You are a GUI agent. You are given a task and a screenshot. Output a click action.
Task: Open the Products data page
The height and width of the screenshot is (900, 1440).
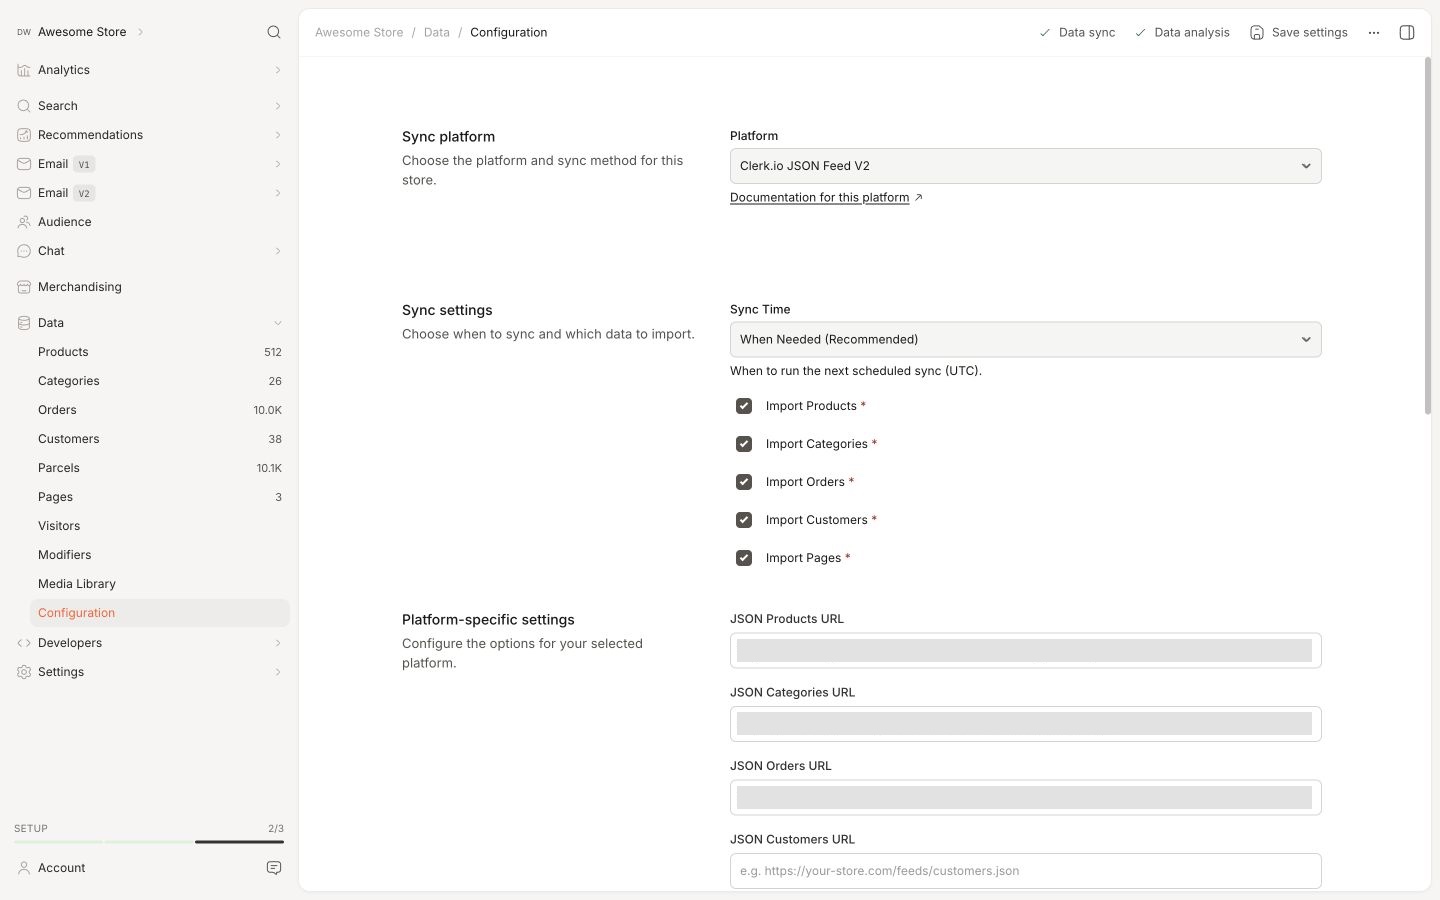[160, 352]
